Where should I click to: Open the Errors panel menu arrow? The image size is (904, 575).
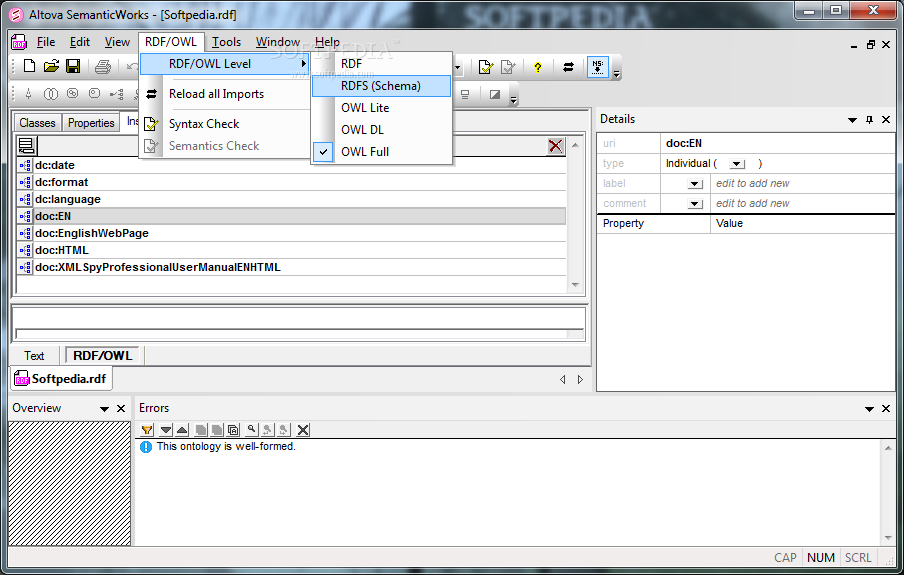[x=869, y=409]
